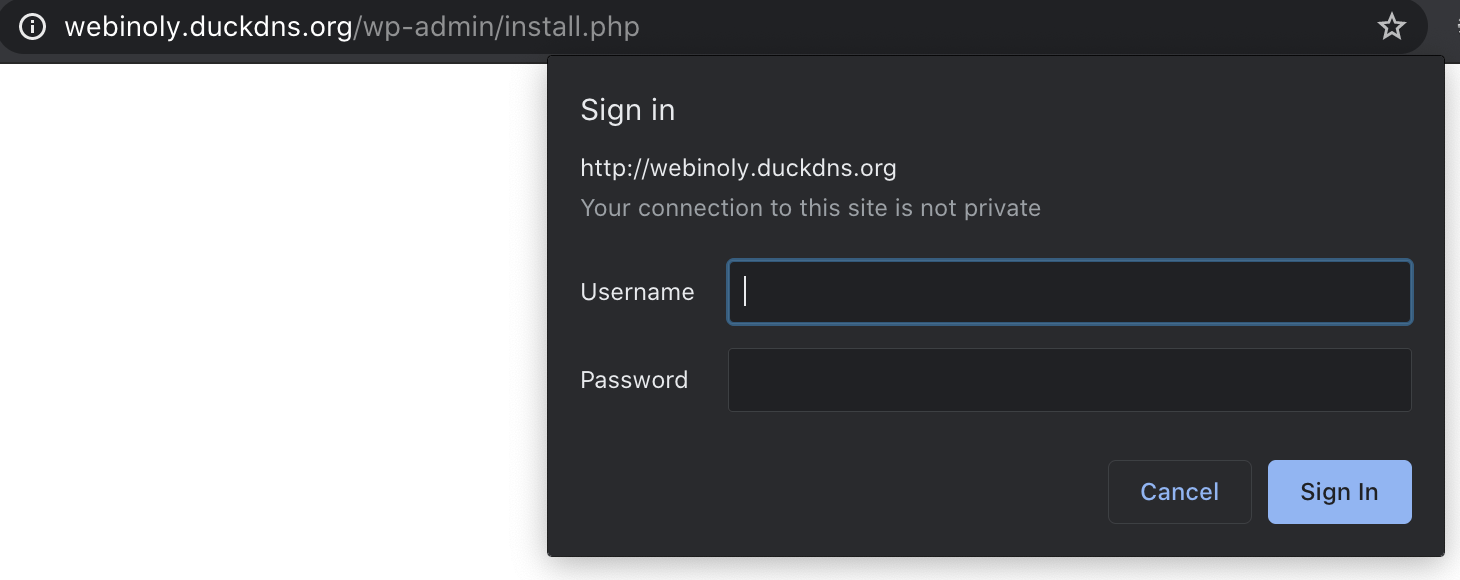This screenshot has width=1460, height=580.
Task: Click the empty address bar space before the star
Action: (x=1000, y=26)
